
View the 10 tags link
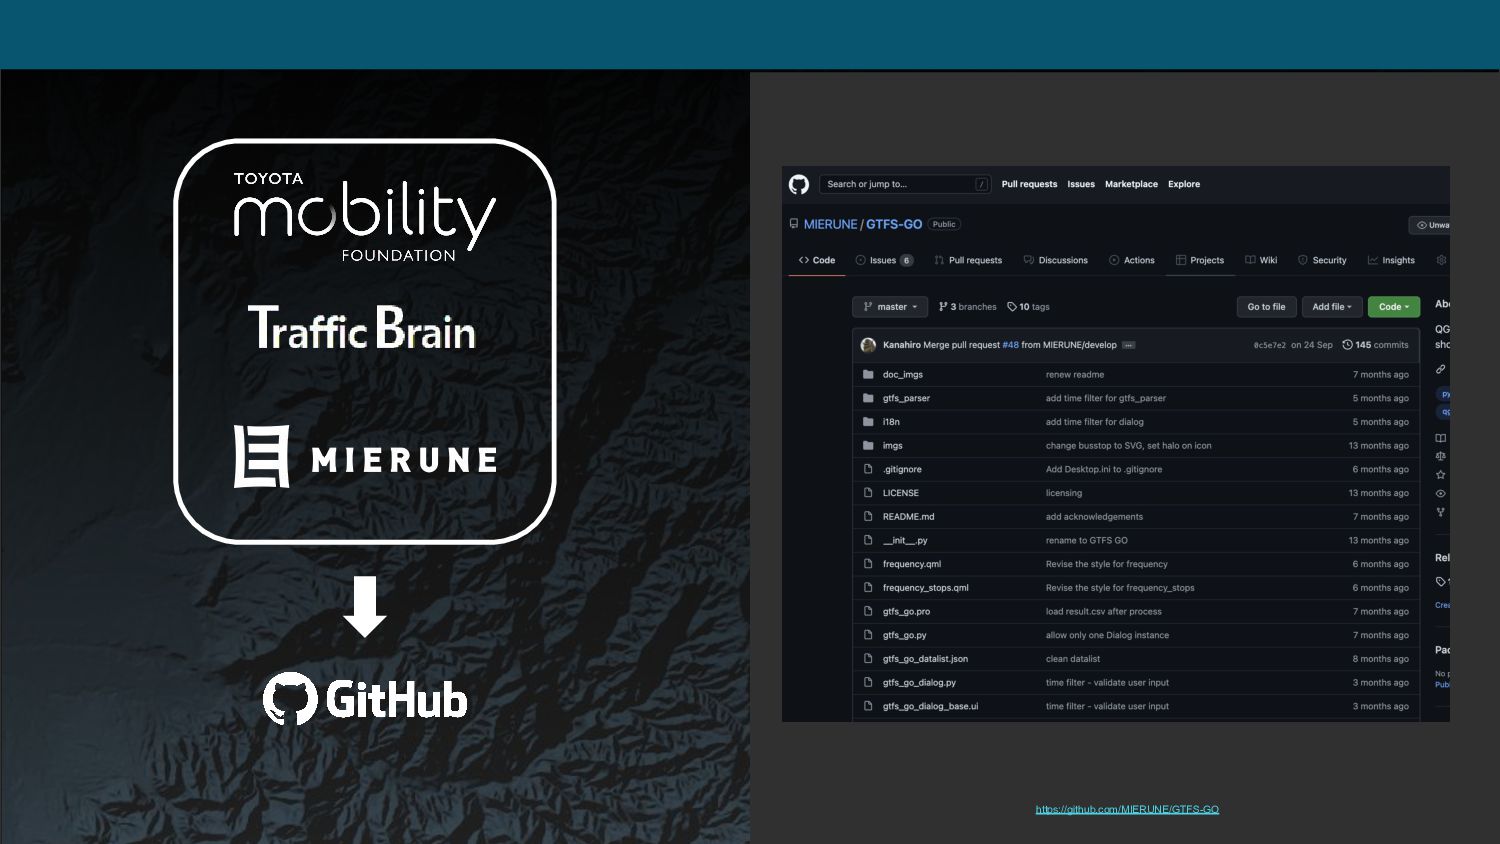(1028, 307)
